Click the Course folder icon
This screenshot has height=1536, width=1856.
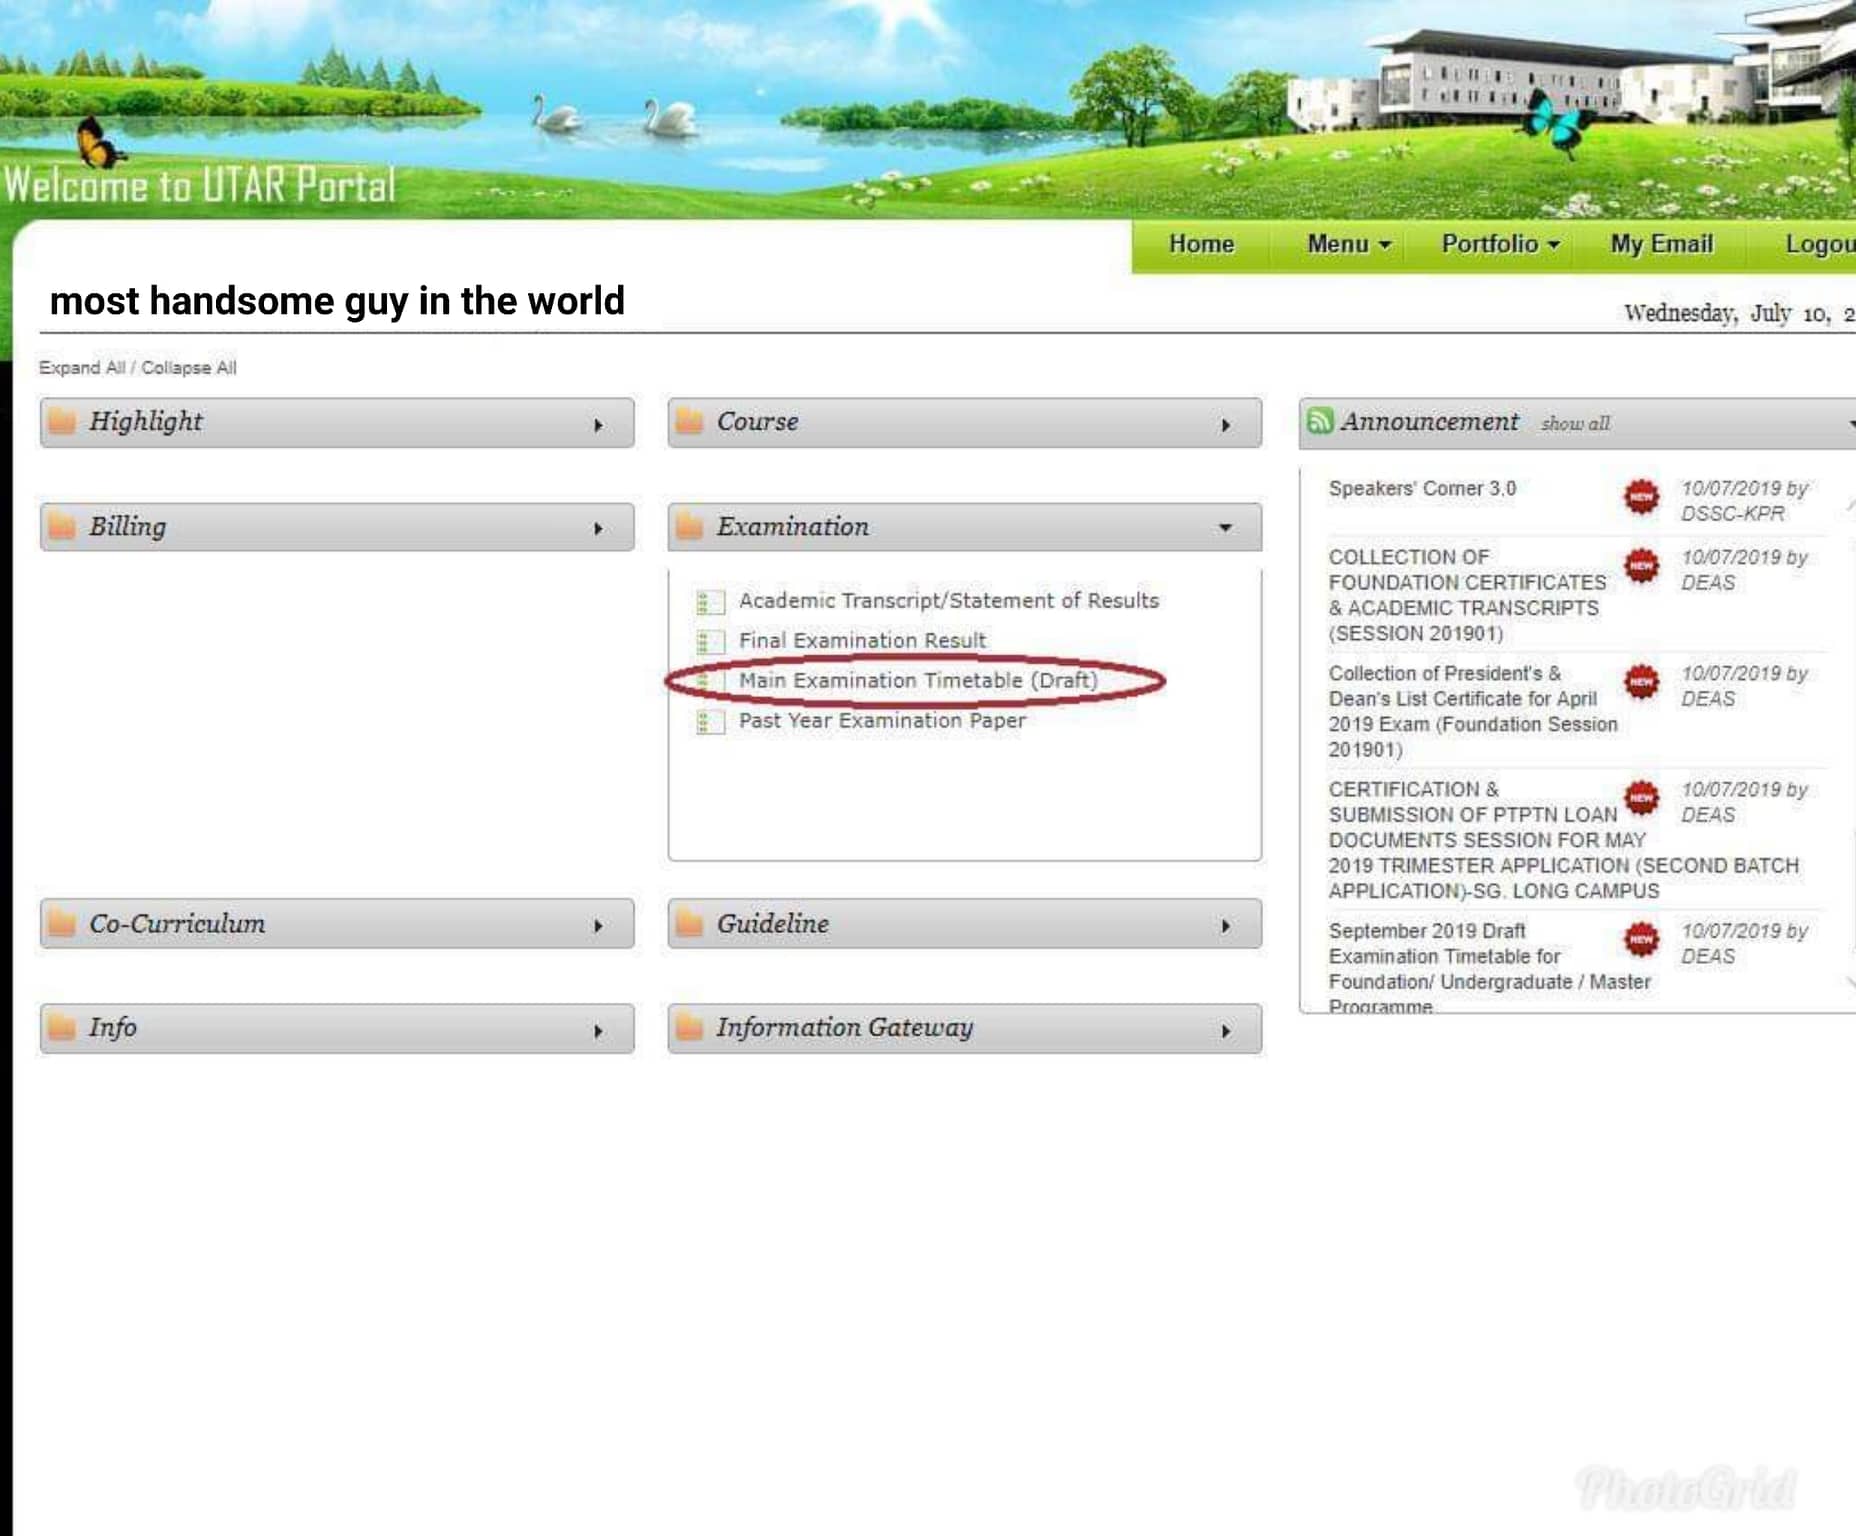(689, 421)
